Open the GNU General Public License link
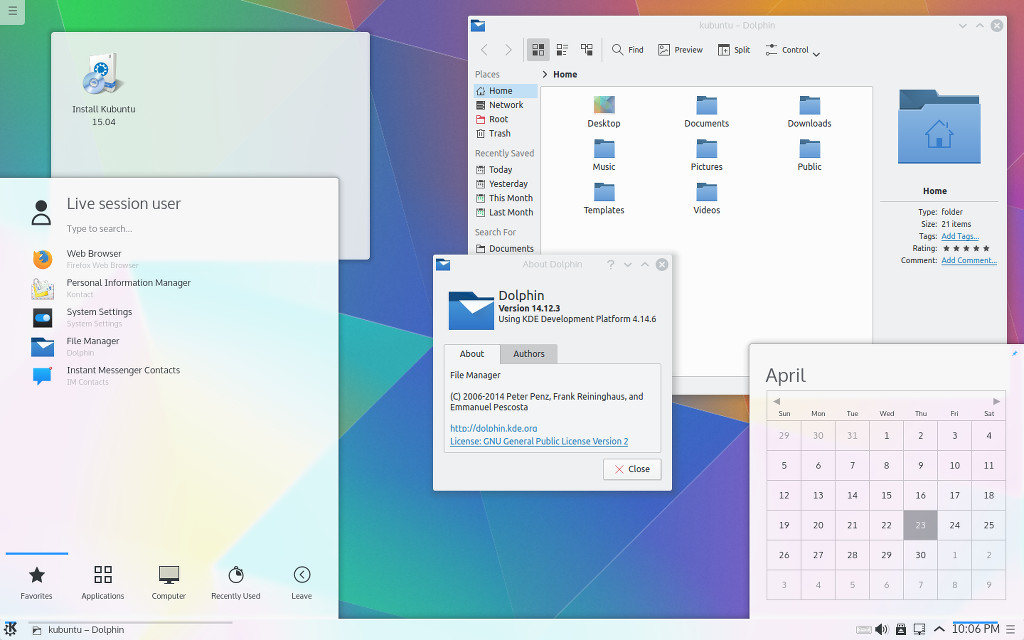1024x640 pixels. point(539,441)
